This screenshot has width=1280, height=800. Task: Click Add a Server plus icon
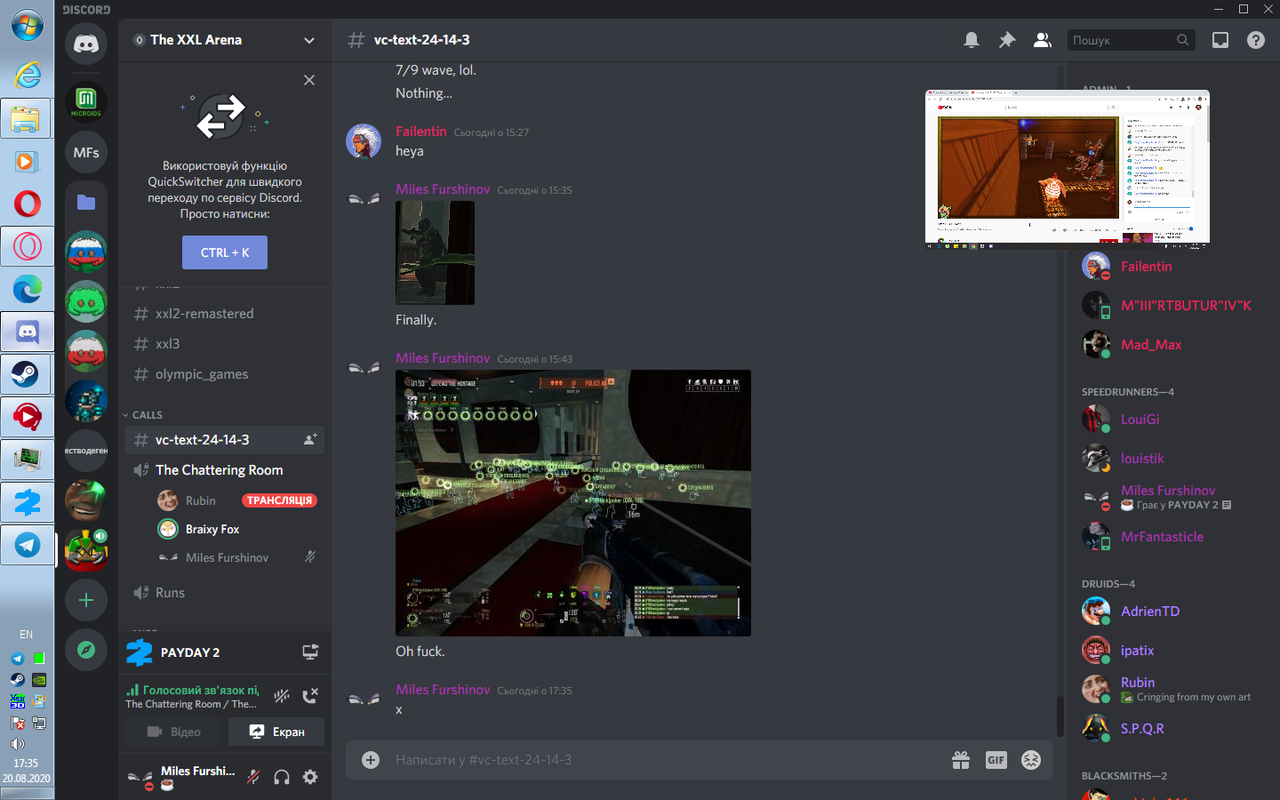pyautogui.click(x=86, y=600)
